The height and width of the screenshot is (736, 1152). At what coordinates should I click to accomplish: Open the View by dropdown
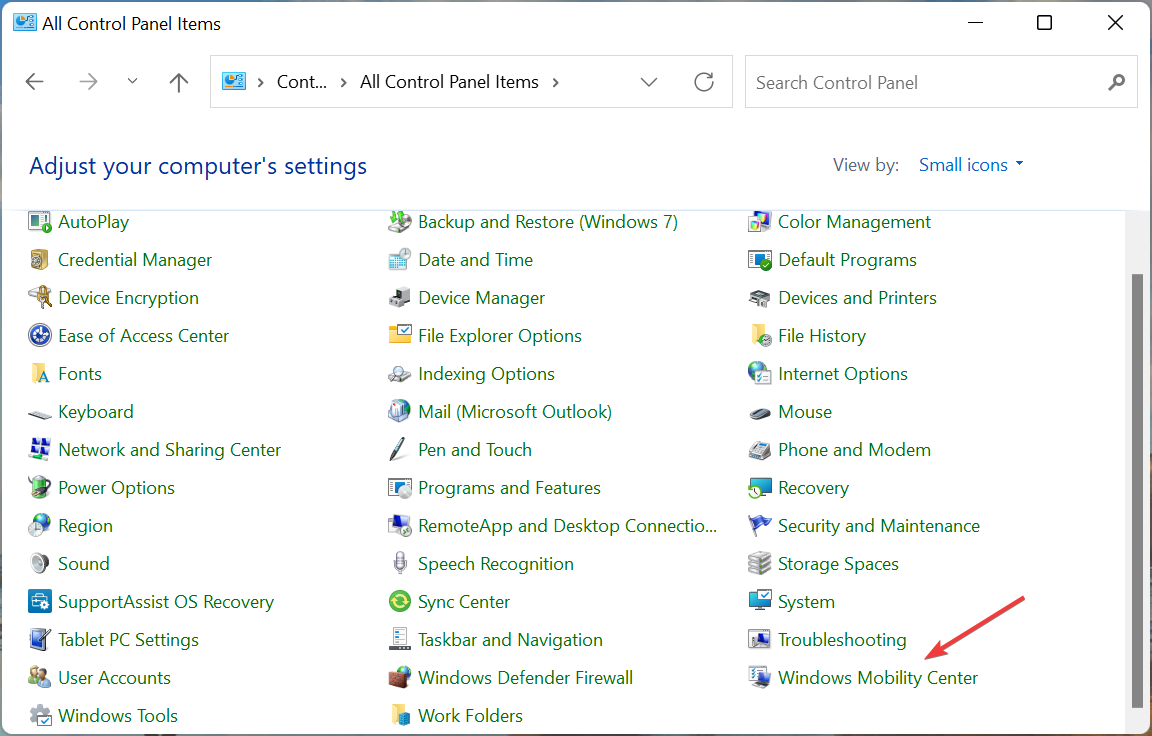point(969,164)
